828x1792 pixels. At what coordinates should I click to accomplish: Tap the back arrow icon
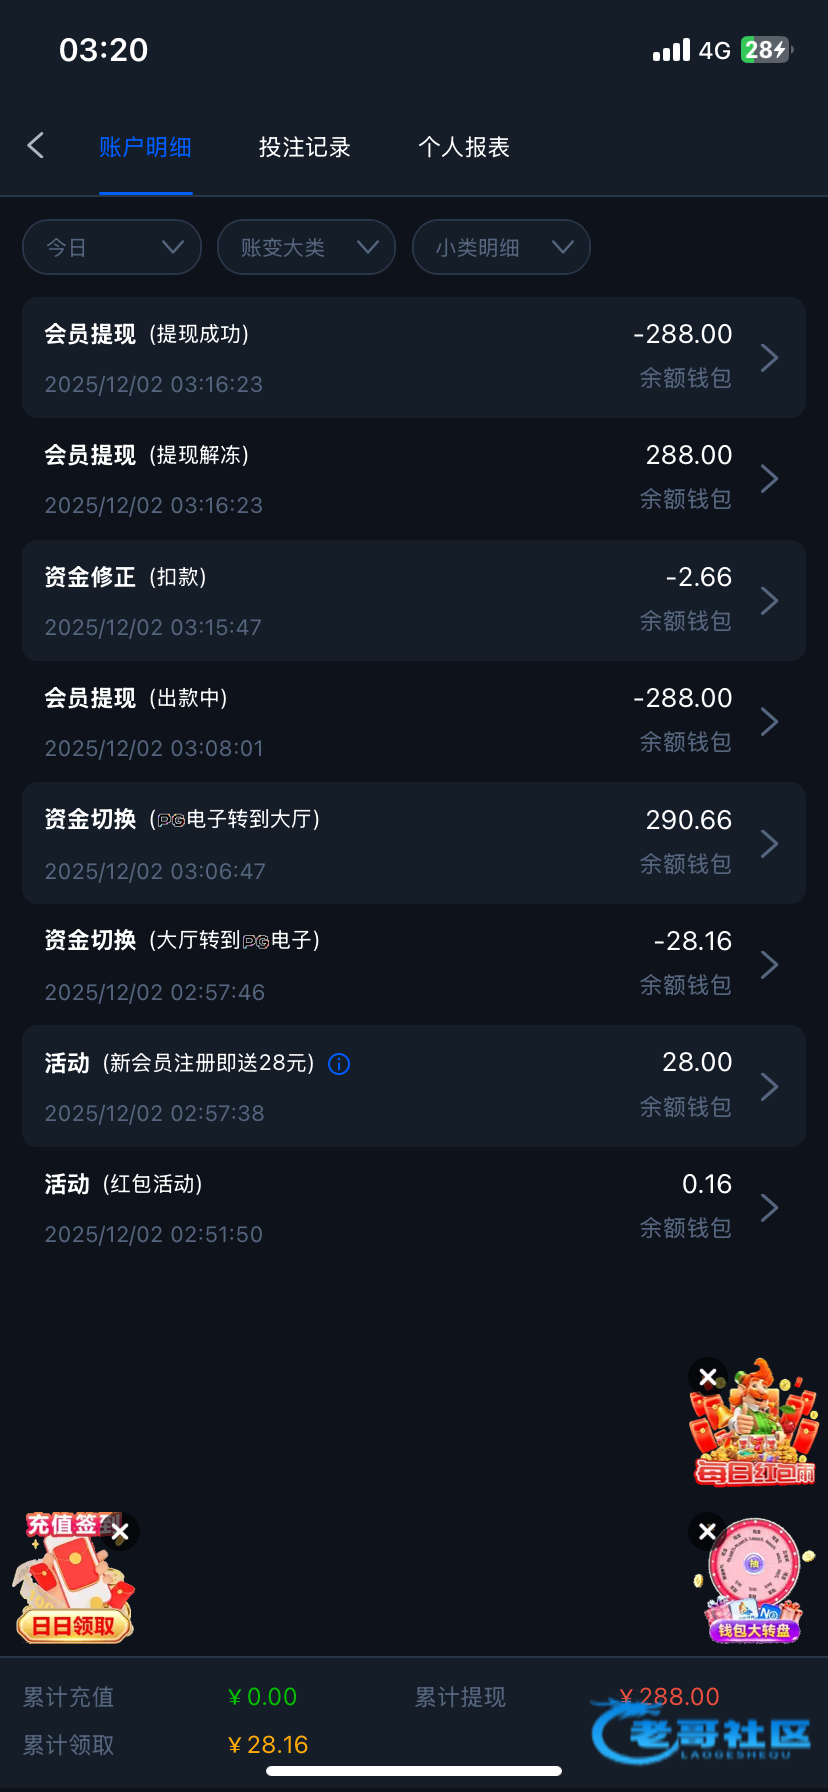coord(36,146)
